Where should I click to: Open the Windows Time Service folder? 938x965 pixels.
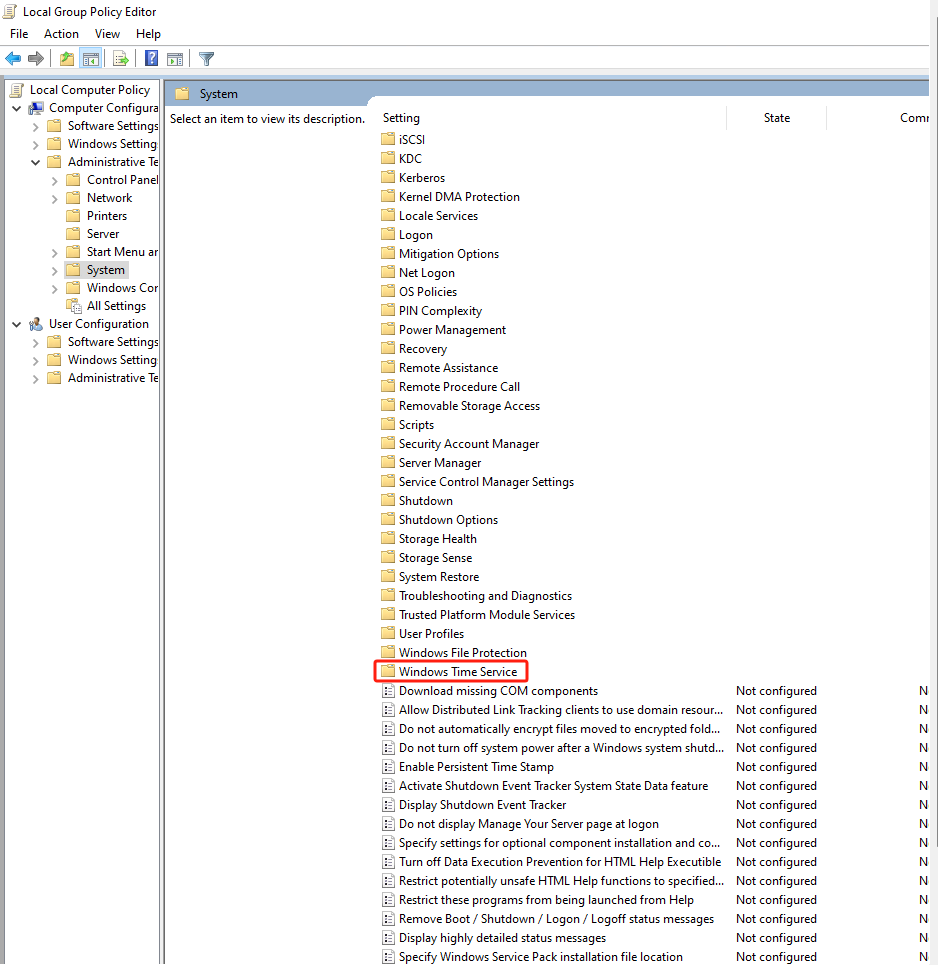pos(457,672)
